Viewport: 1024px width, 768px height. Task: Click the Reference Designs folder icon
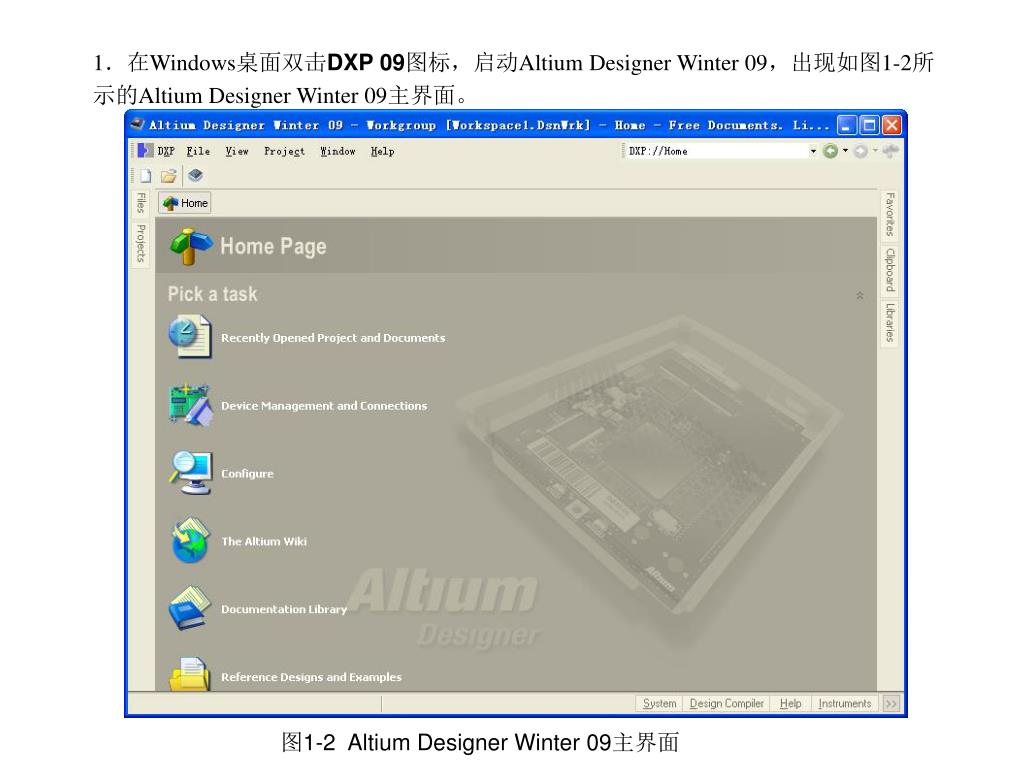coord(190,673)
